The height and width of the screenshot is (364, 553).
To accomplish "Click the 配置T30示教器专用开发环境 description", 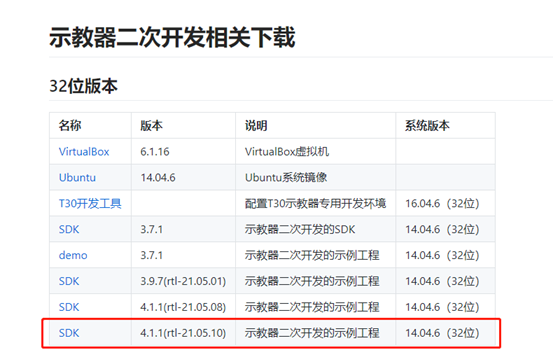I will [x=315, y=204].
